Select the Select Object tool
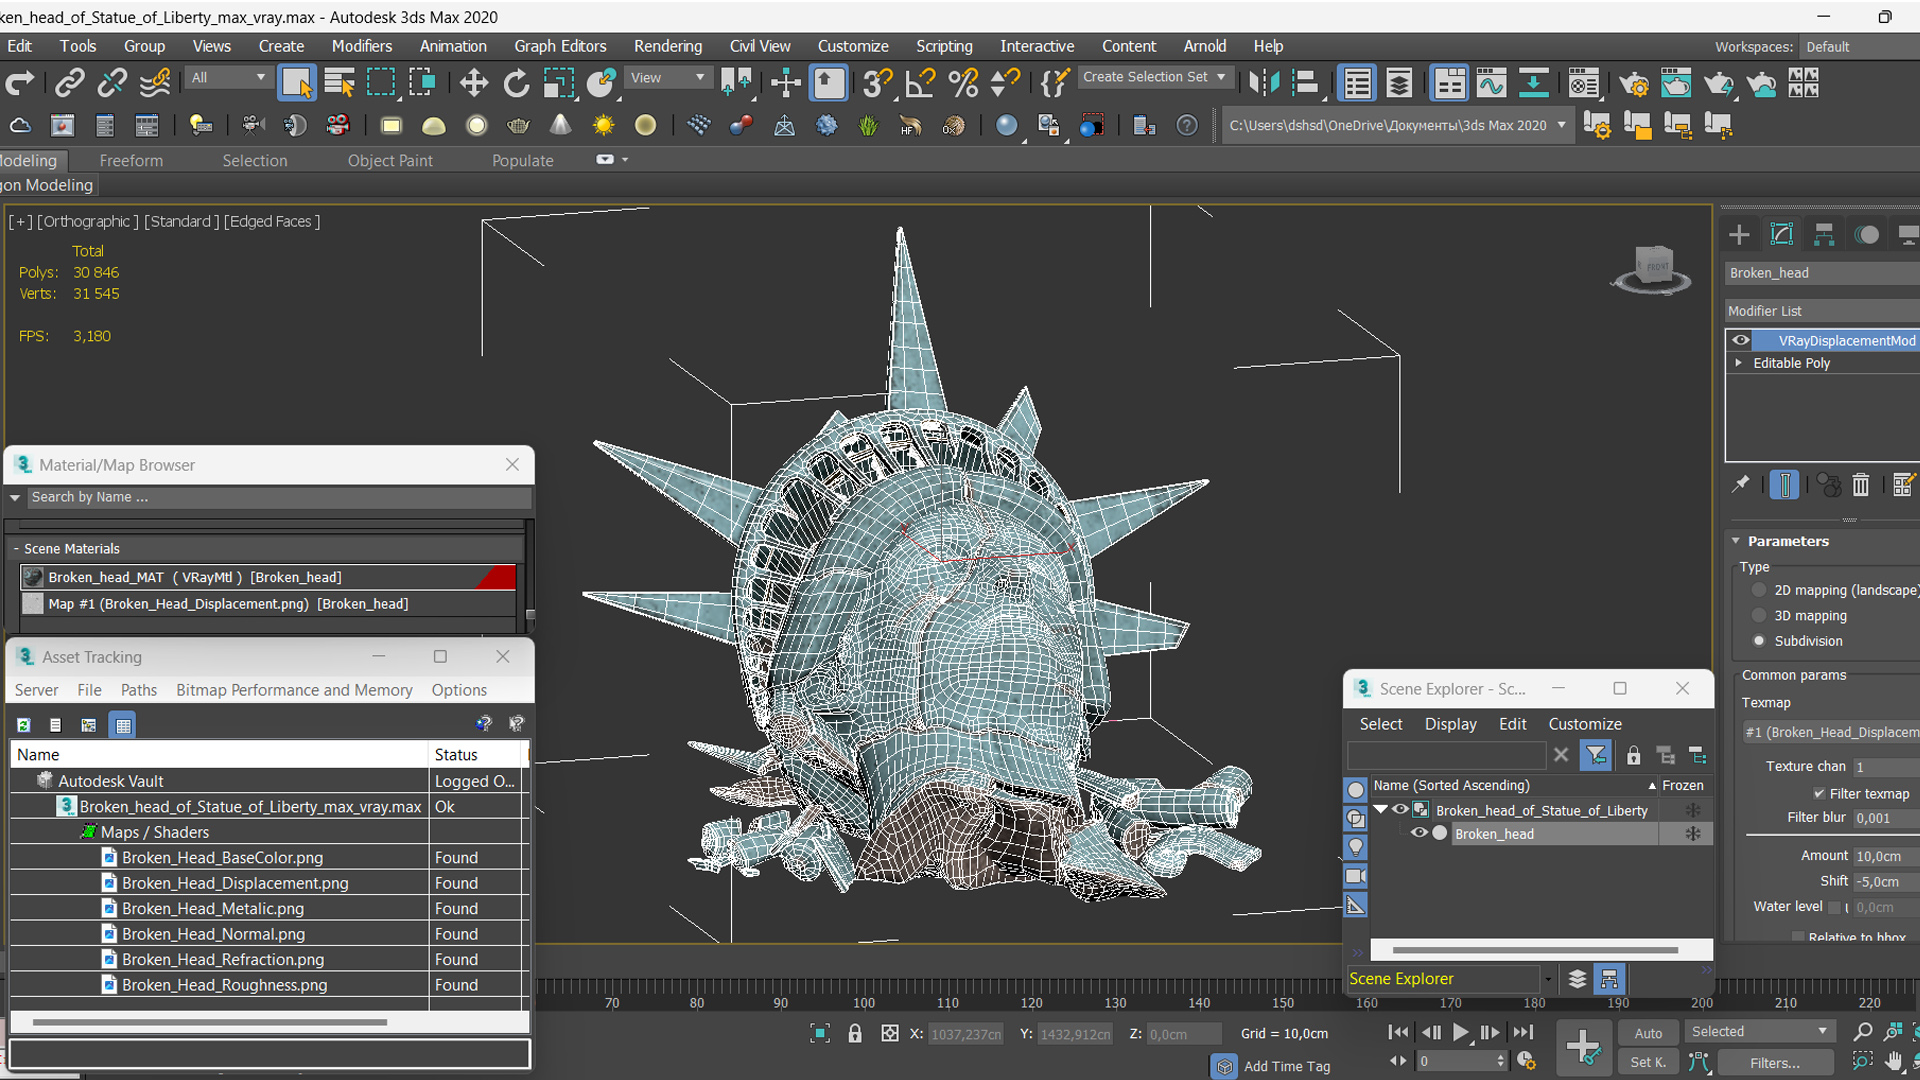Viewport: 1920px width, 1080px height. click(296, 83)
